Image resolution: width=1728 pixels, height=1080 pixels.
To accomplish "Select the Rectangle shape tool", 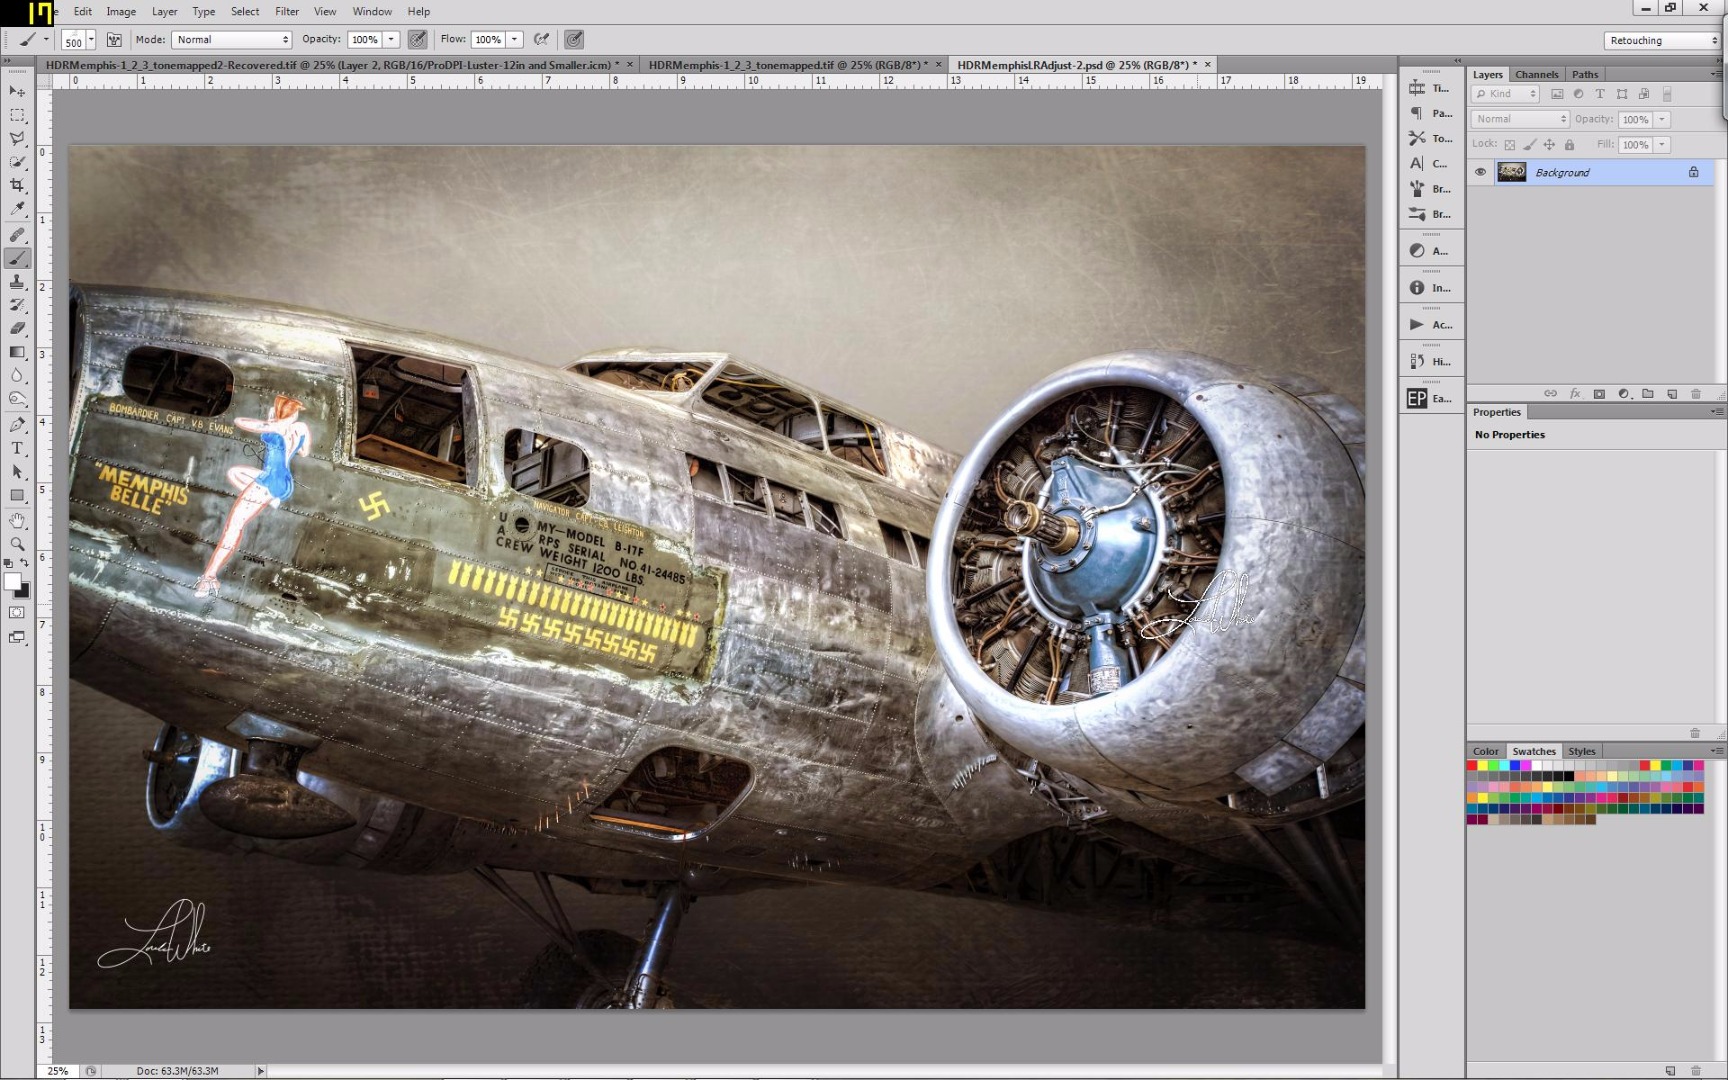I will [x=17, y=495].
